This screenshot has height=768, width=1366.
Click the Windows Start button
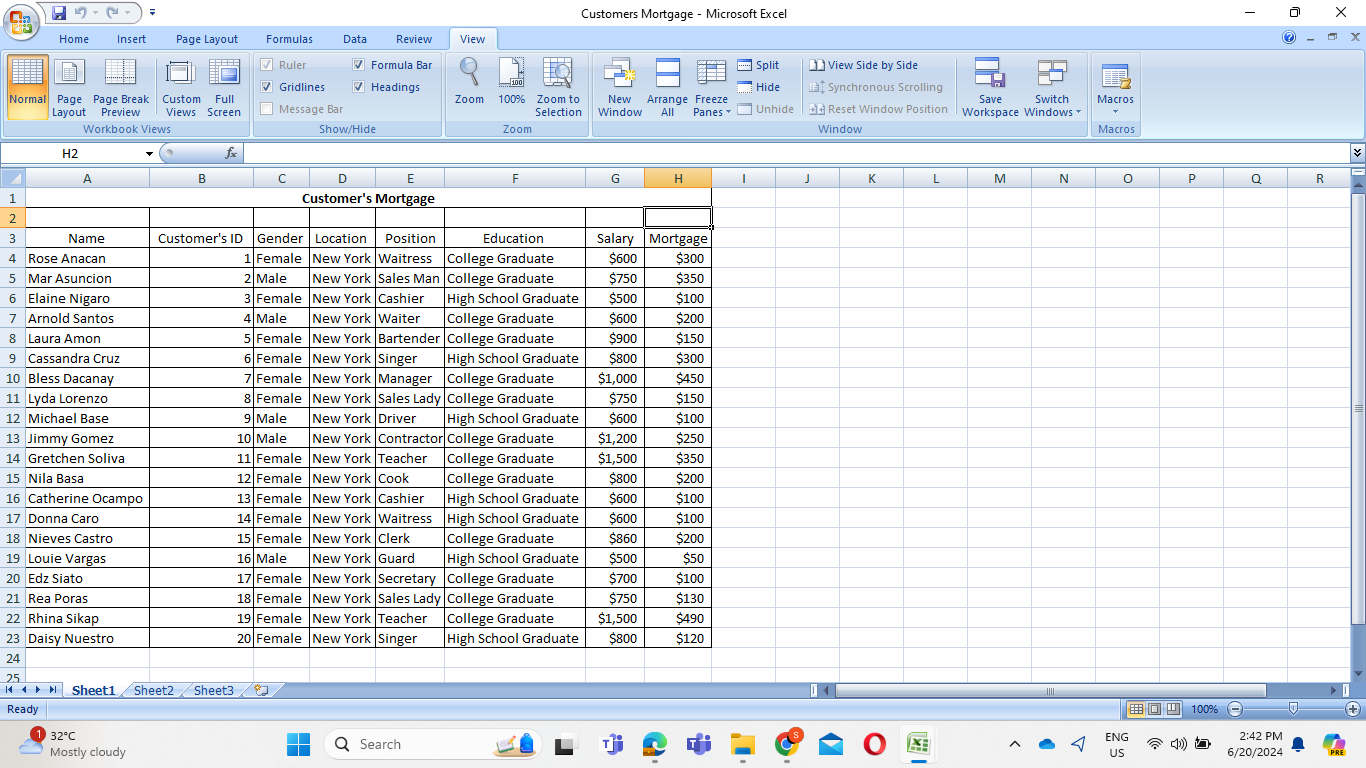pos(298,744)
